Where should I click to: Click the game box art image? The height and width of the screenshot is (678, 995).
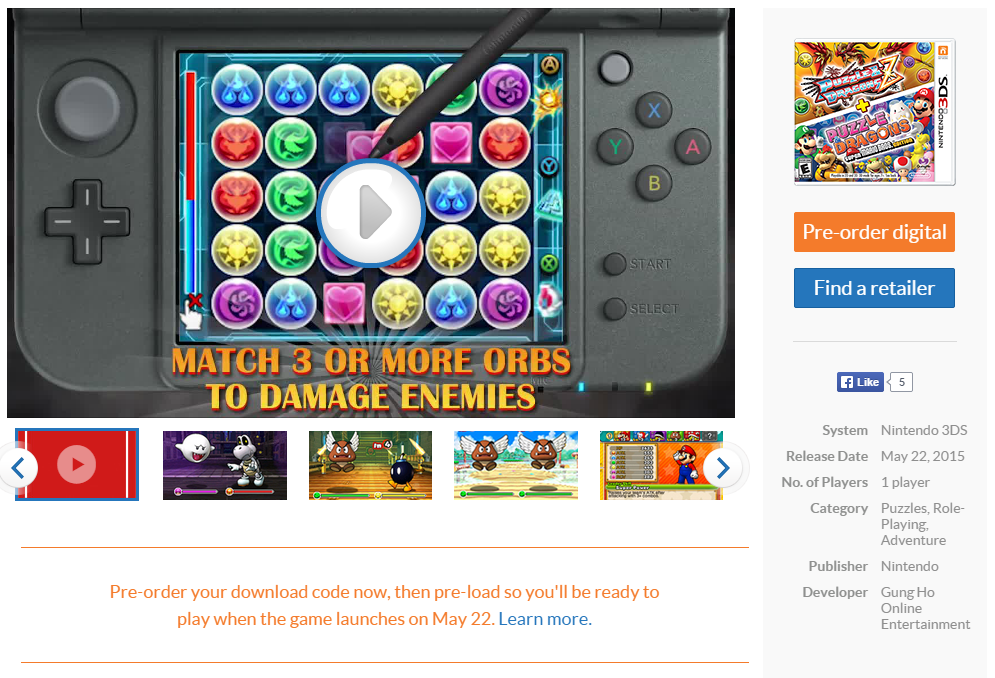click(874, 112)
